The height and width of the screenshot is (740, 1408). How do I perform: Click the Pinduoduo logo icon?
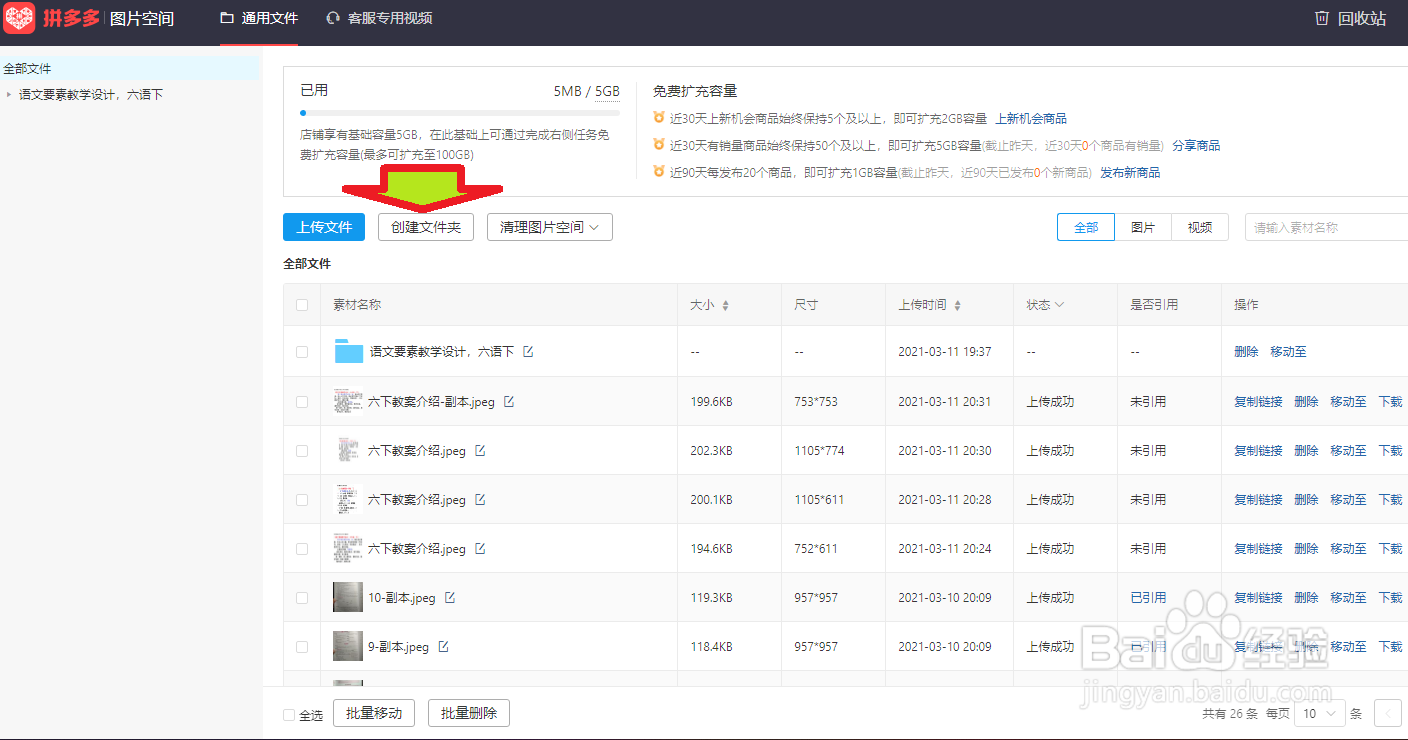18,18
